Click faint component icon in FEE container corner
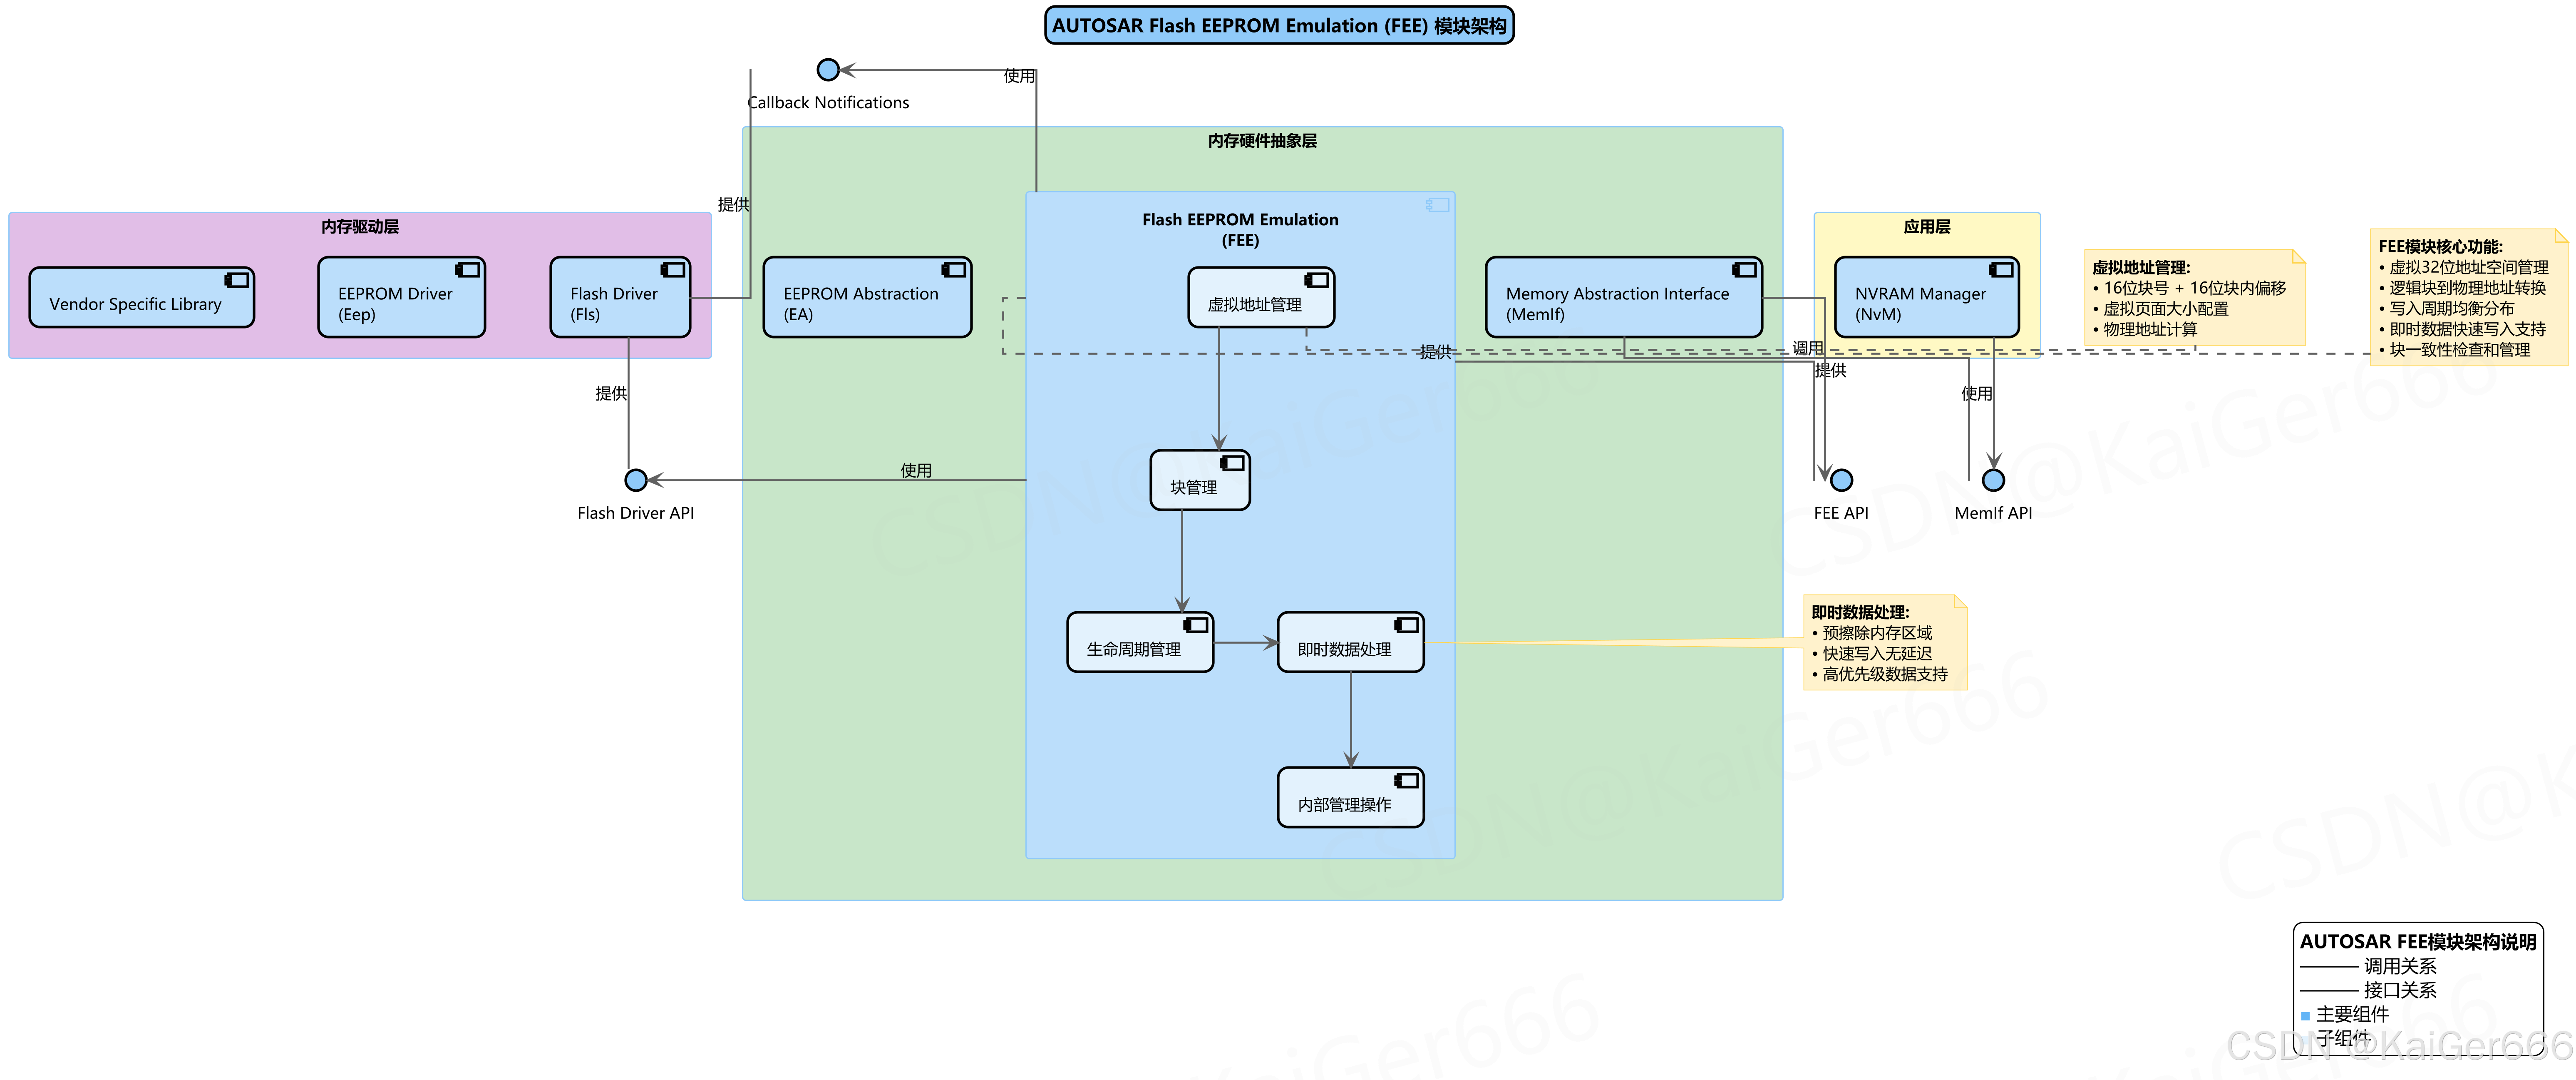The image size is (2576, 1080). click(1438, 205)
